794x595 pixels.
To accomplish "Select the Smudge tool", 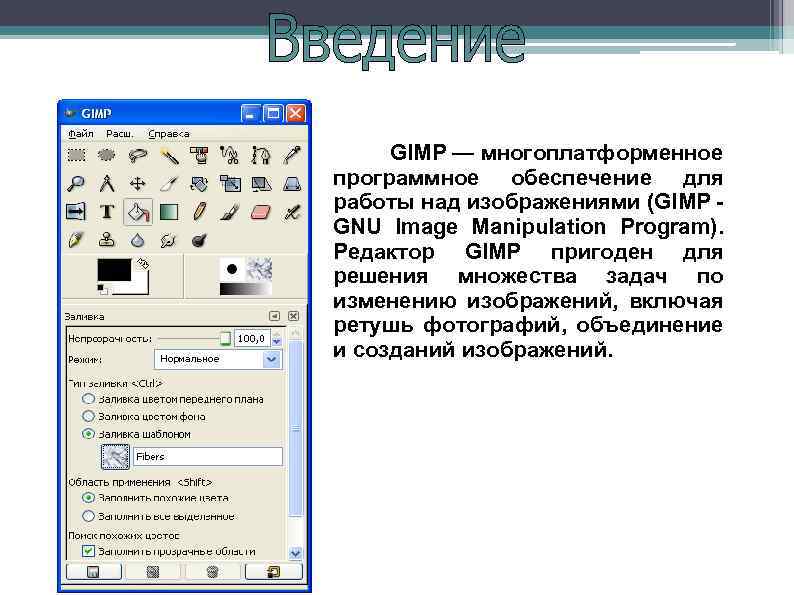I will coord(169,240).
